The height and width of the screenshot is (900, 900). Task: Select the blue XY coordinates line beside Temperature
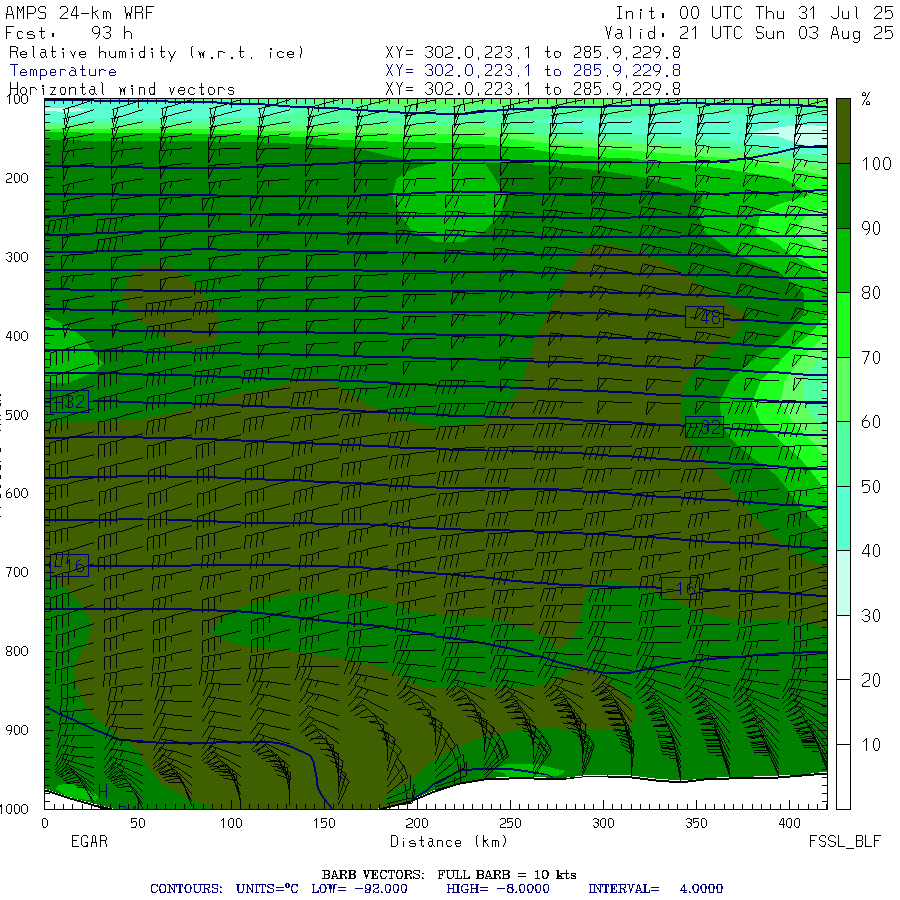pyautogui.click(x=533, y=71)
